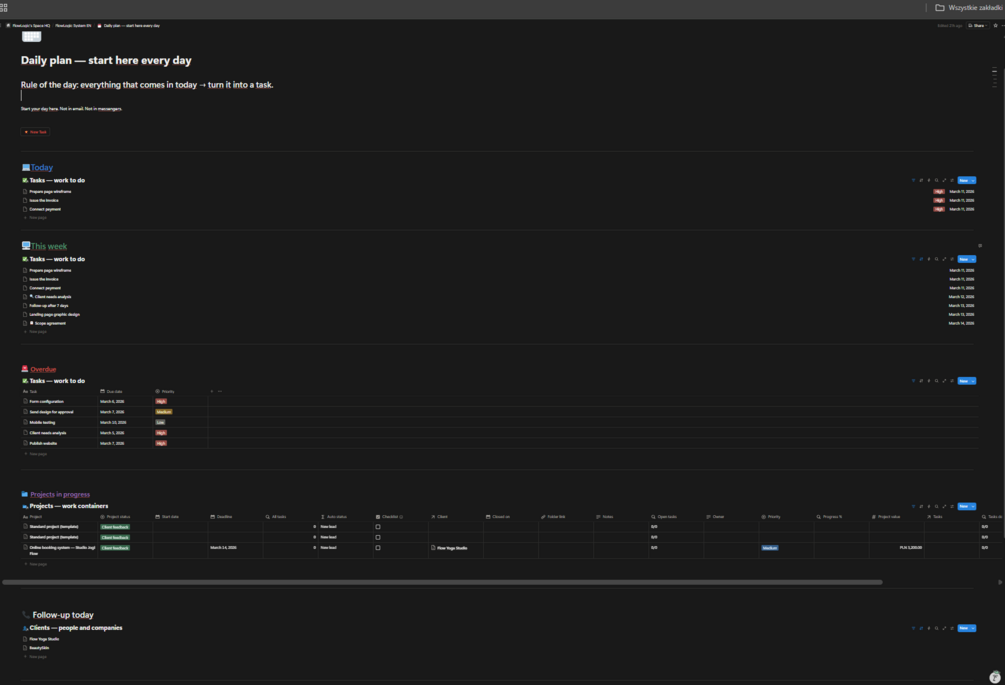The image size is (1005, 685).
Task: Open the Form configuration task in the Overdue table
Action: tap(46, 402)
